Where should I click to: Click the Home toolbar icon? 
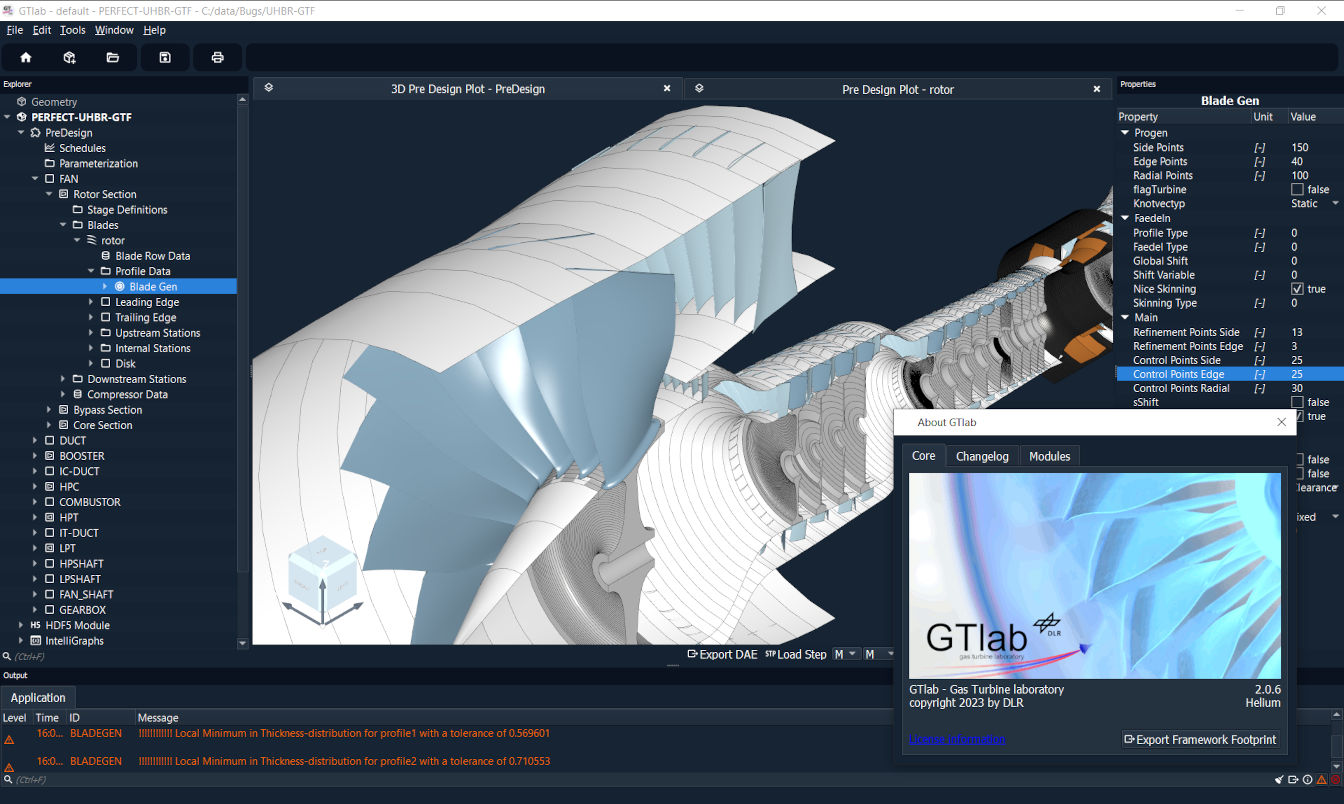point(26,58)
